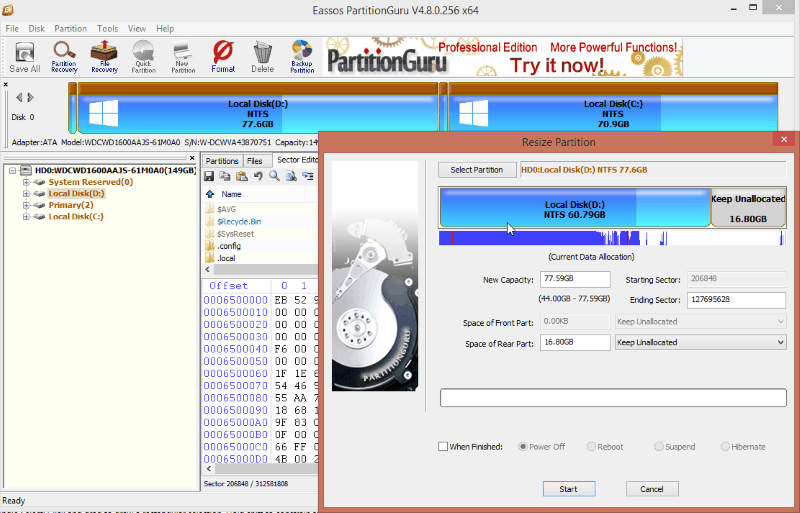Cancel the Resize Partition dialog
Screen dimensions: 800x513
click(652, 489)
